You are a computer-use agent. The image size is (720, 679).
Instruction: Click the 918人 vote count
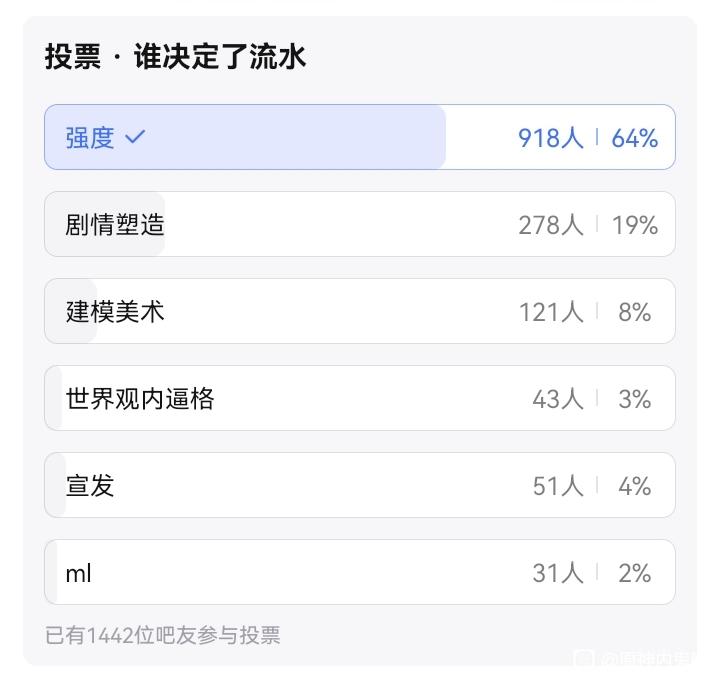pos(550,138)
